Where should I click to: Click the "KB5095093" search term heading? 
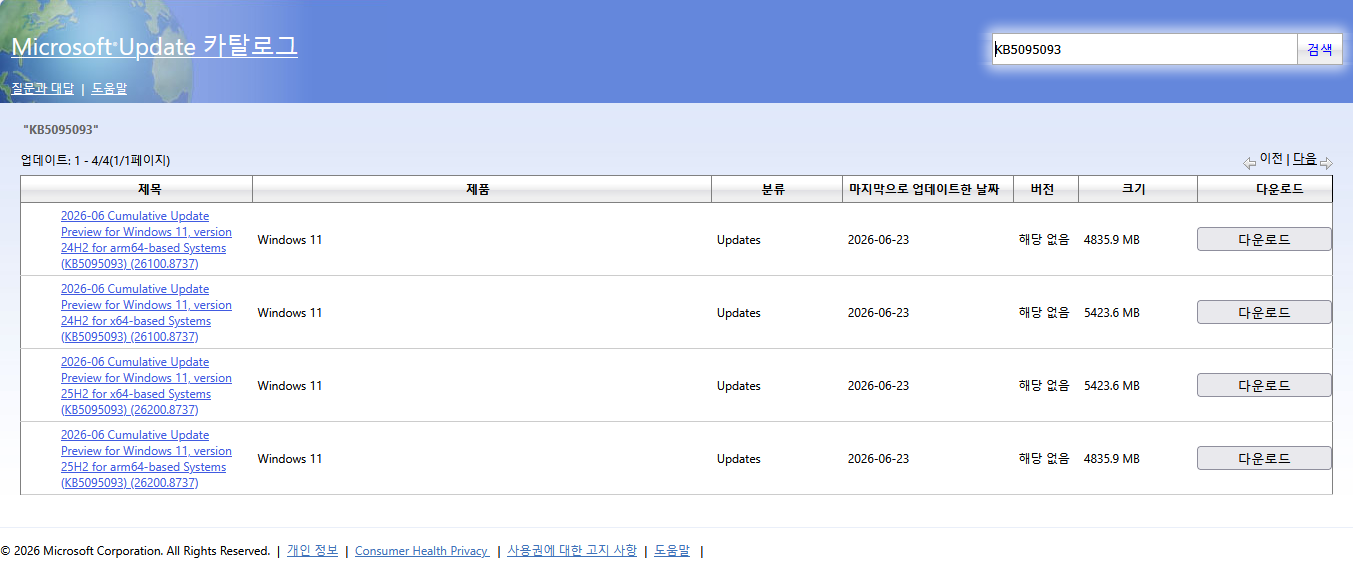coord(61,130)
